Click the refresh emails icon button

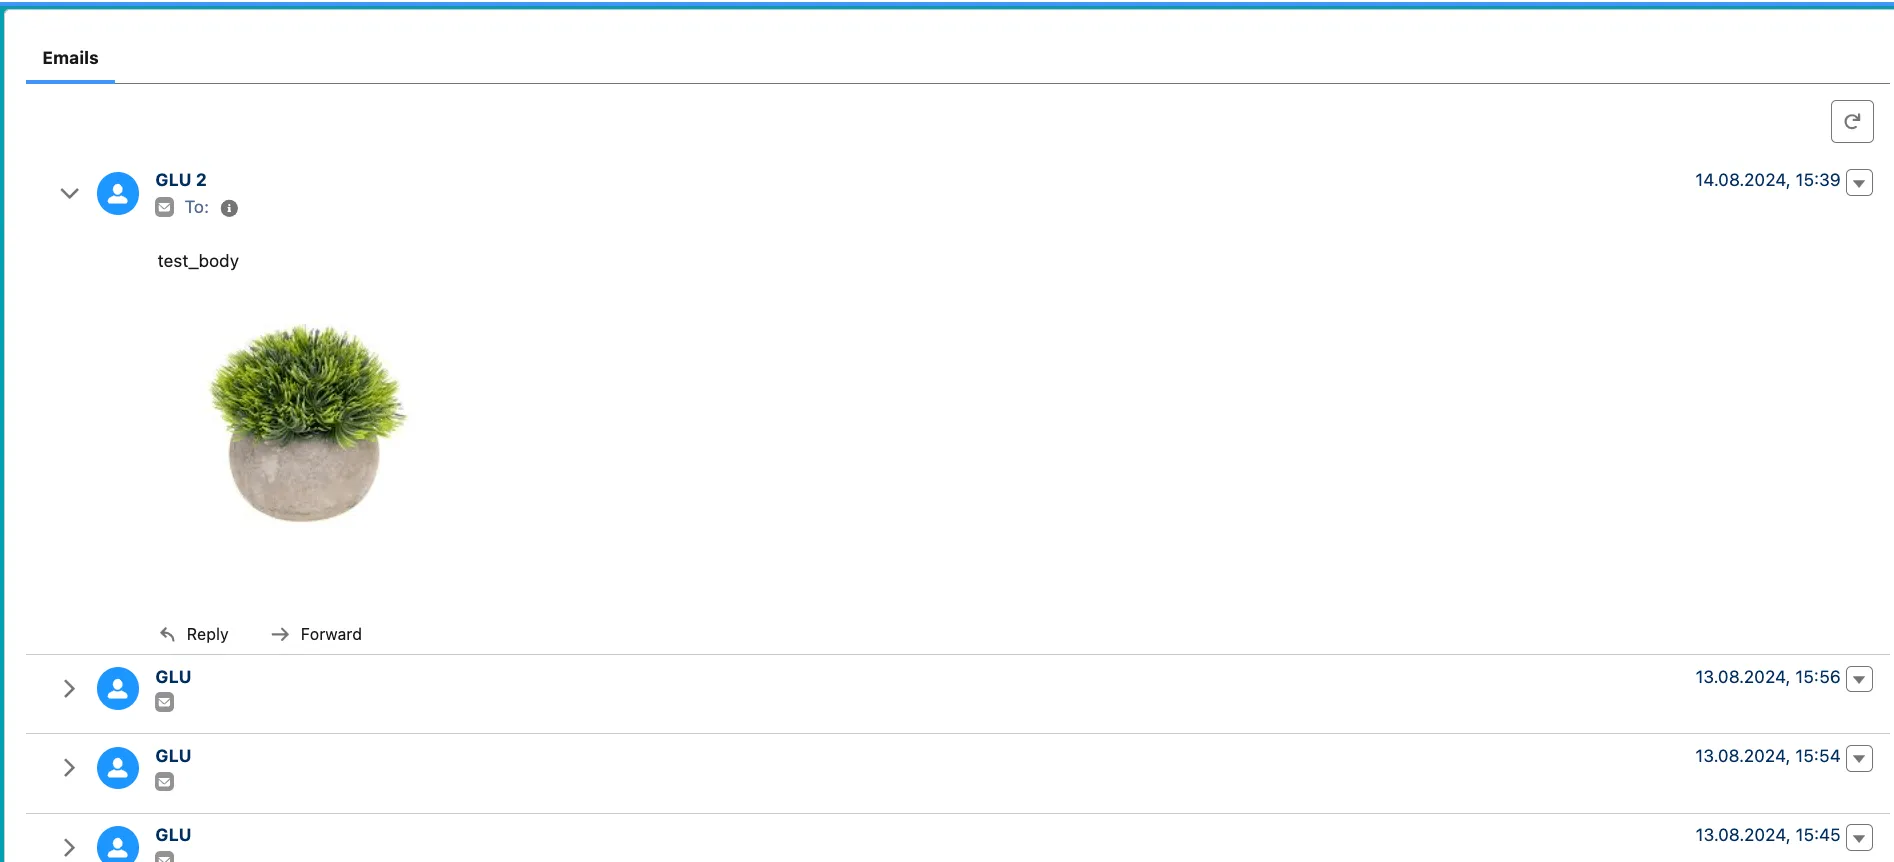(x=1851, y=122)
